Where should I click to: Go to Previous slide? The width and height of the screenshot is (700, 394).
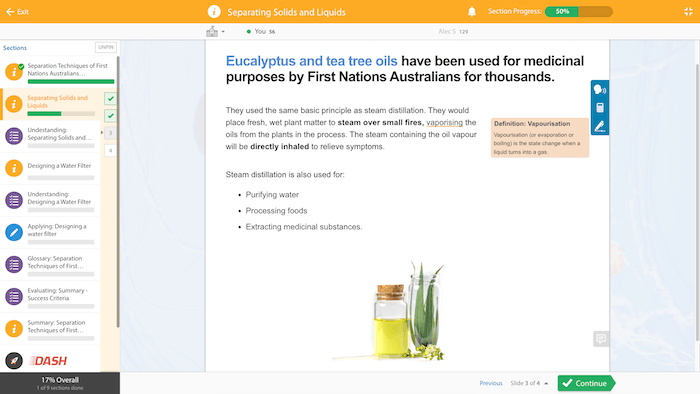[x=491, y=383]
